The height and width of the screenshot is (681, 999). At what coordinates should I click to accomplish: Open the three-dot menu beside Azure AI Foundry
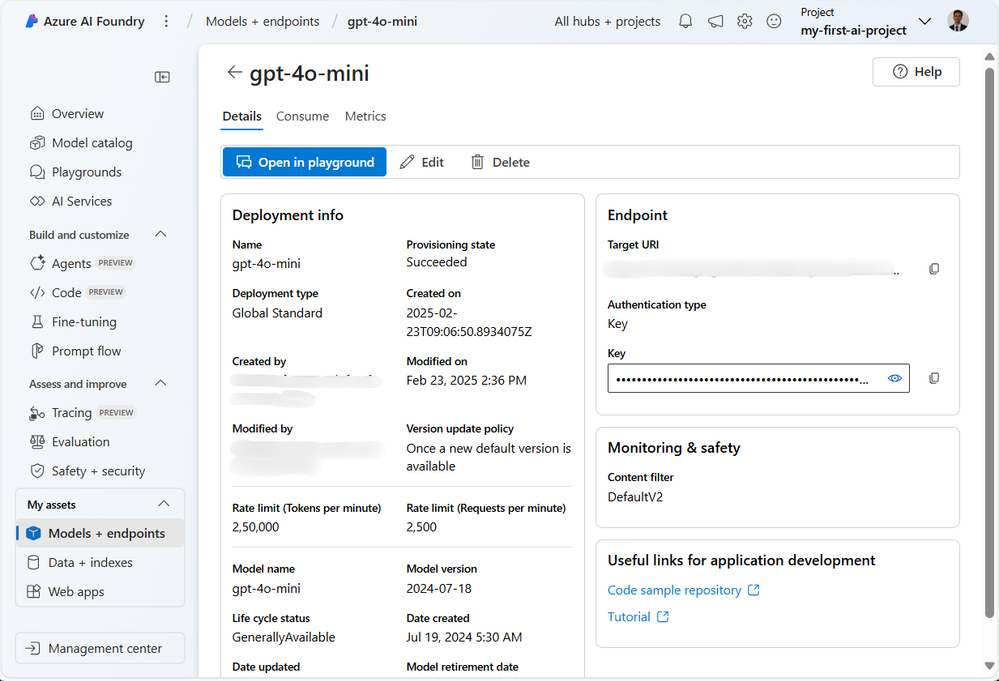(x=166, y=21)
